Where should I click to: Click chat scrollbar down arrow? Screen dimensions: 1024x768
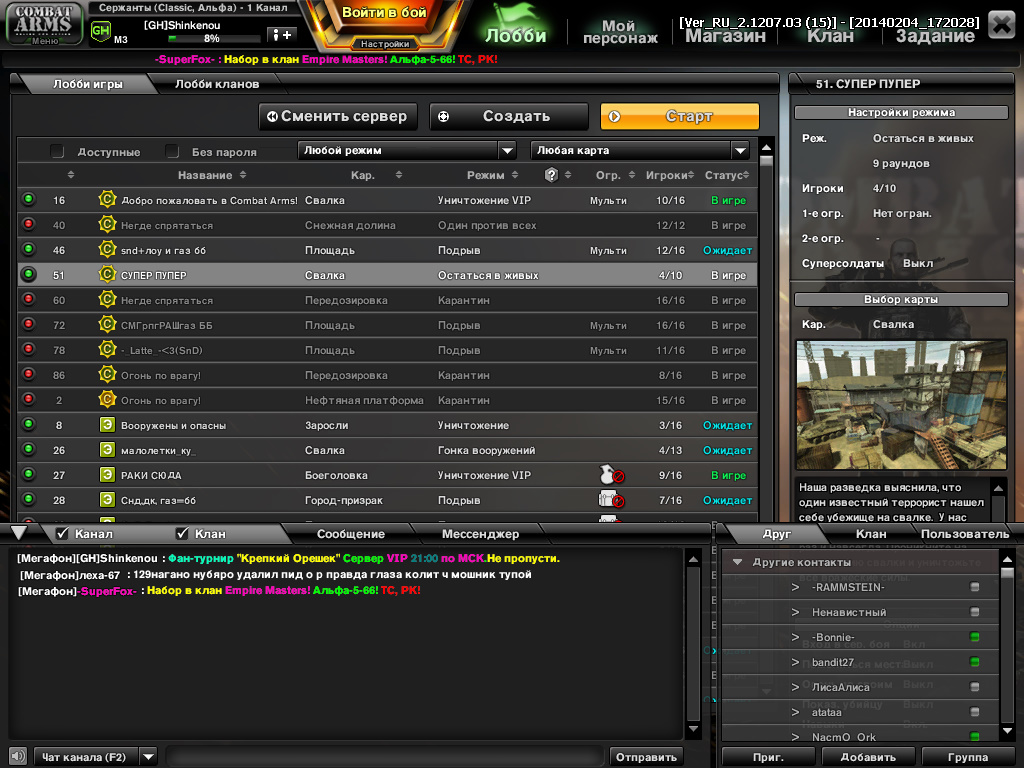coord(694,728)
